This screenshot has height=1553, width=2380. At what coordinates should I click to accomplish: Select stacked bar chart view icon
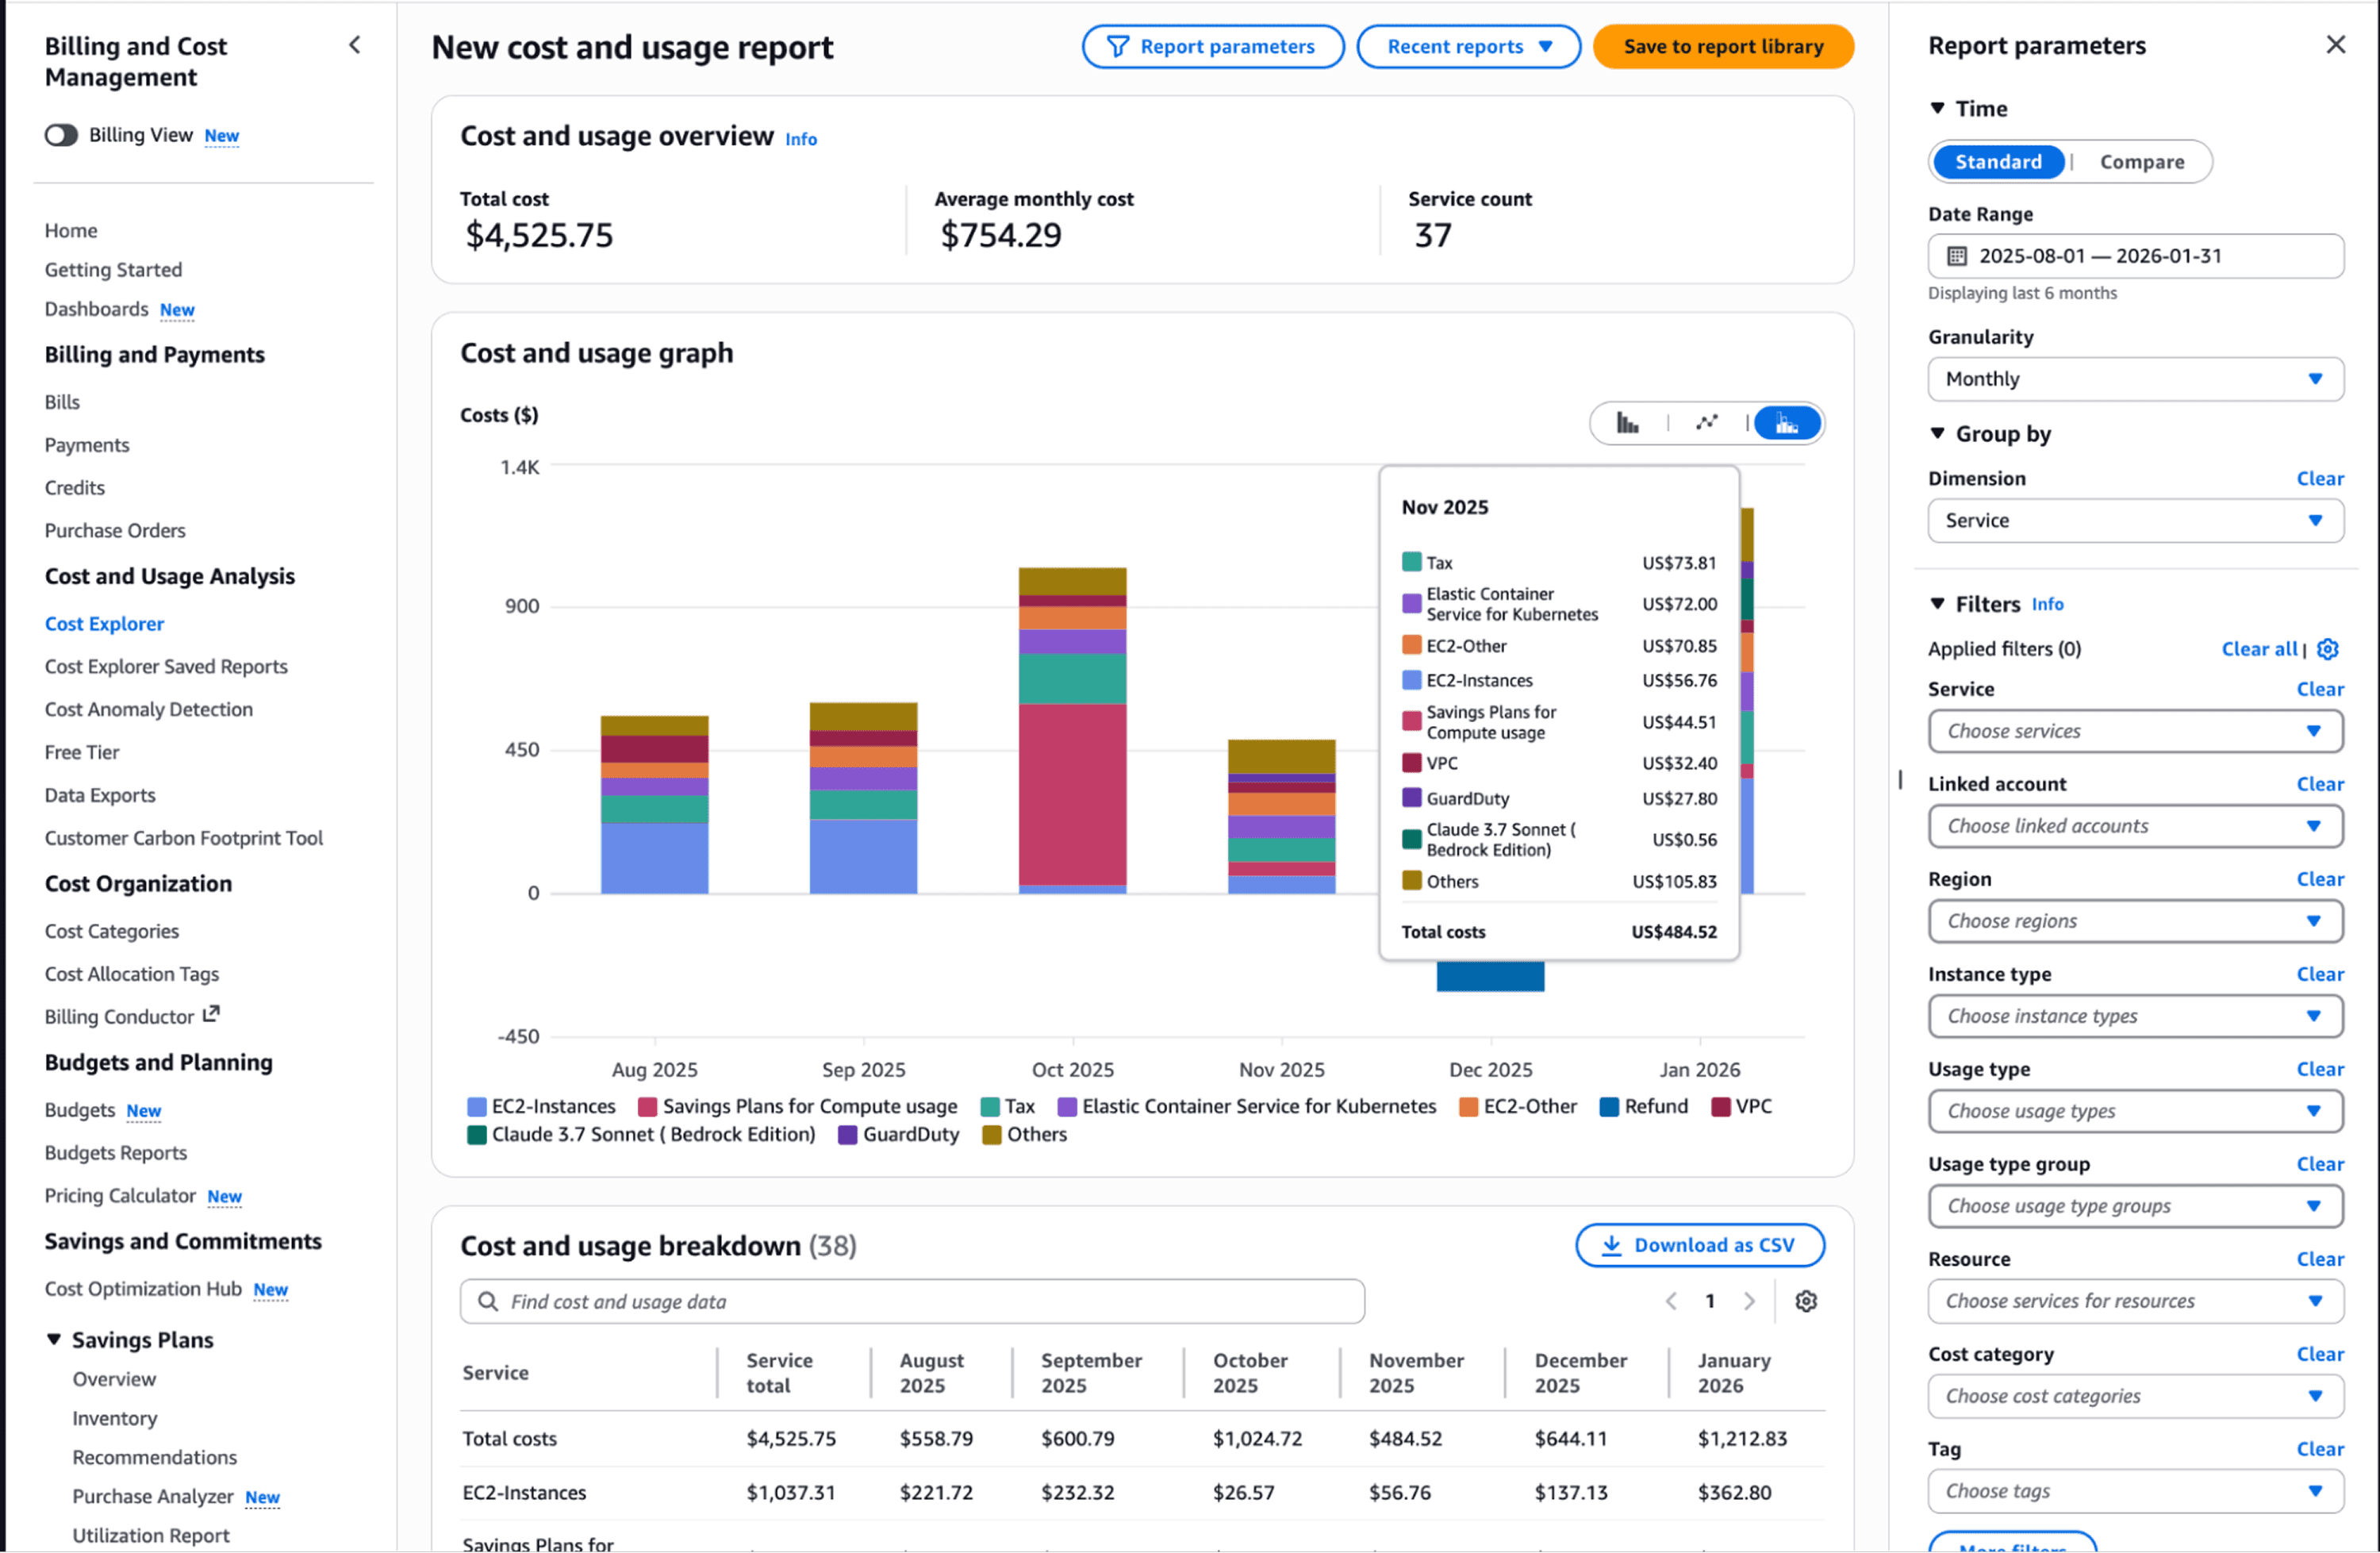[1786, 423]
